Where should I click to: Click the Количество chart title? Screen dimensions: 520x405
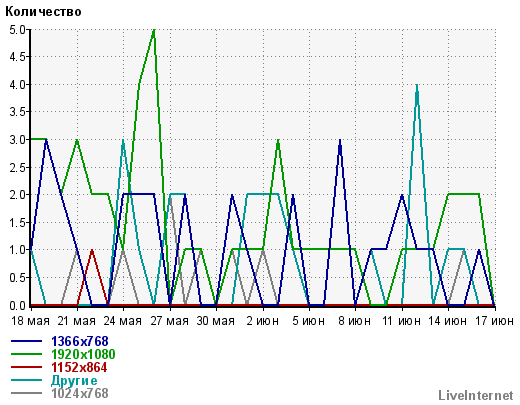coord(43,12)
